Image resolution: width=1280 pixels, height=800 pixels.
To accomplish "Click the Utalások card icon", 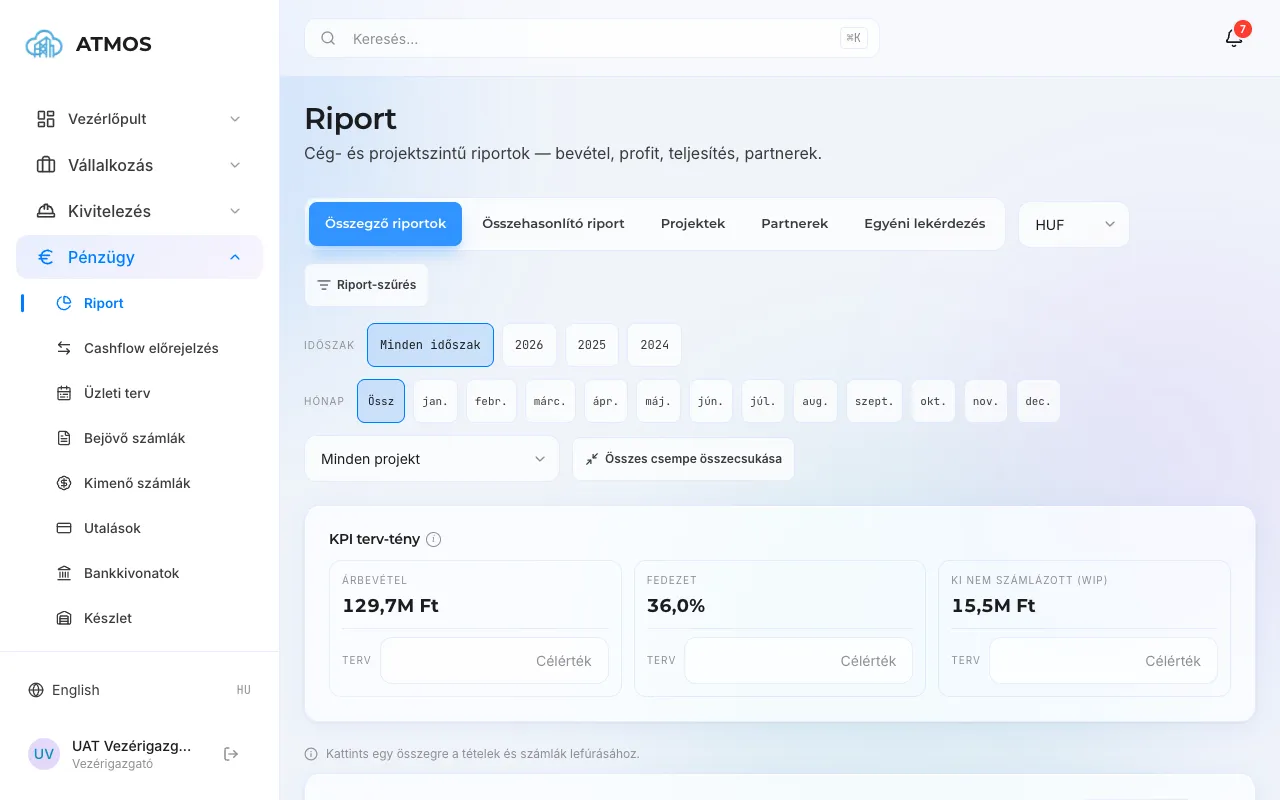I will click(64, 528).
